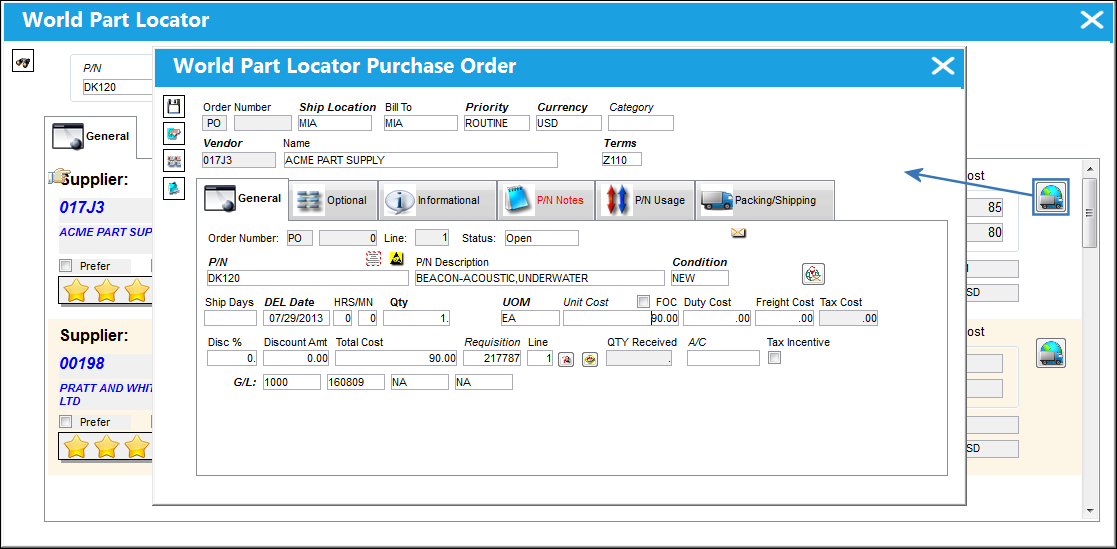The image size is (1117, 549).
Task: Click the third star rating for supplier 017J3
Action: (x=137, y=291)
